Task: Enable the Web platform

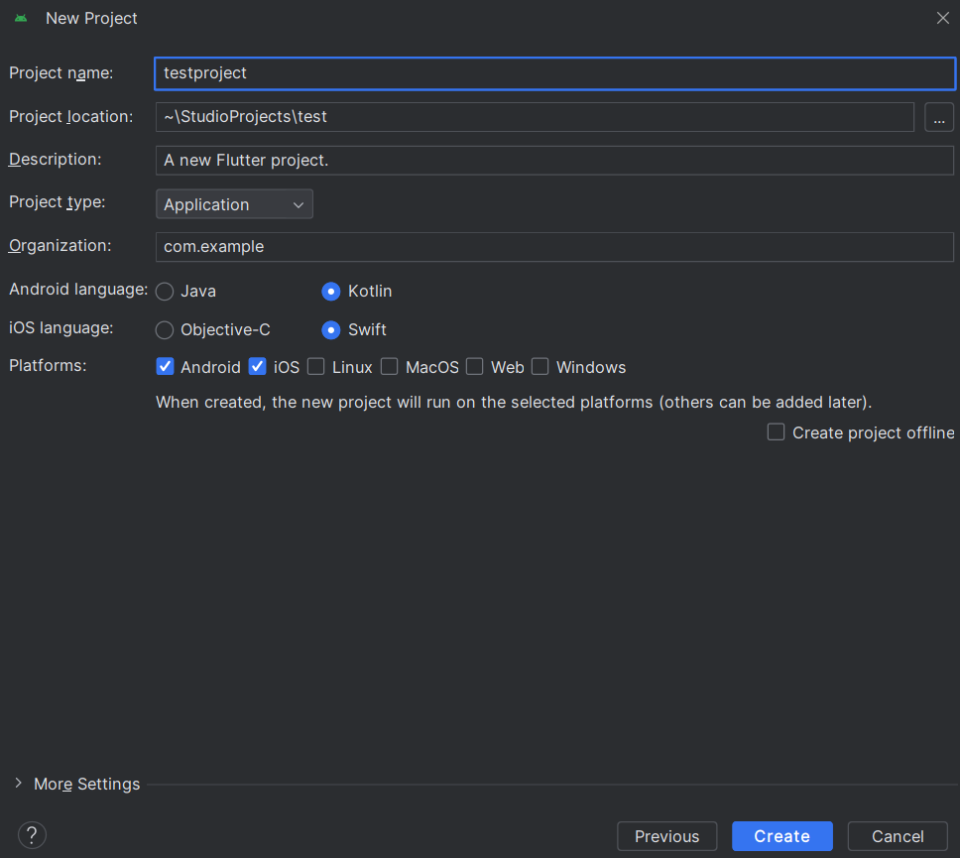Action: click(x=474, y=366)
